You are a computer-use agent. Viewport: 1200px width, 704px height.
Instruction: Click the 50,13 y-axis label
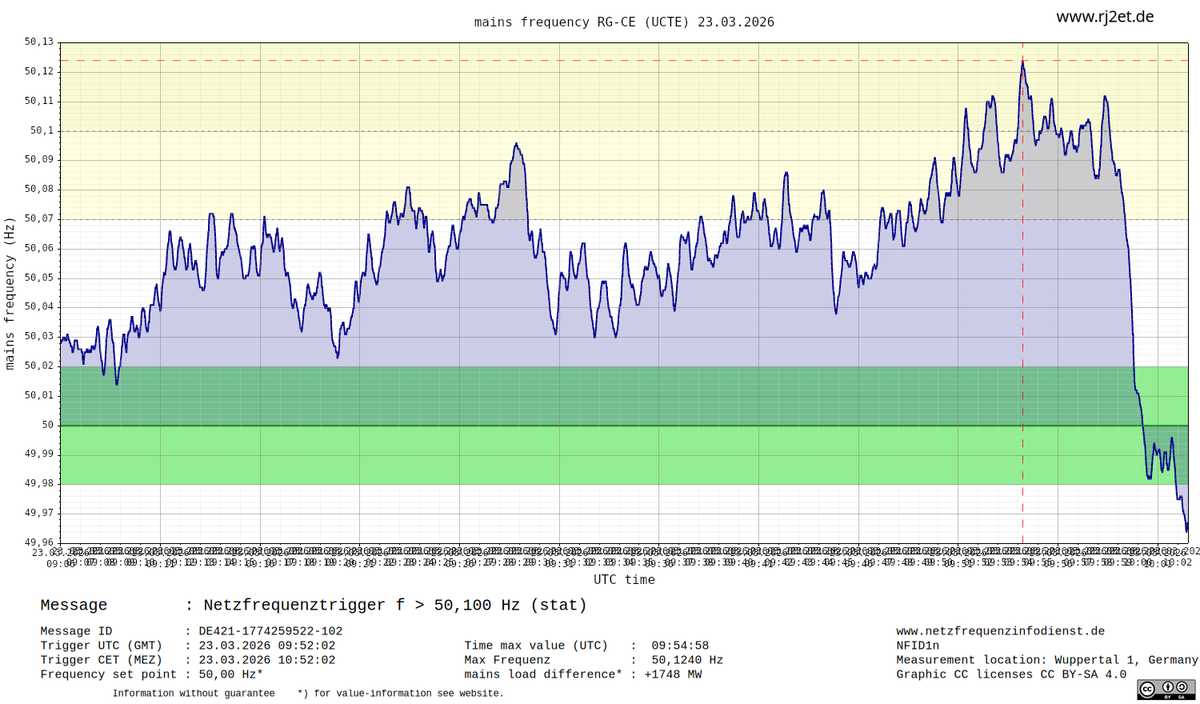pos(39,42)
